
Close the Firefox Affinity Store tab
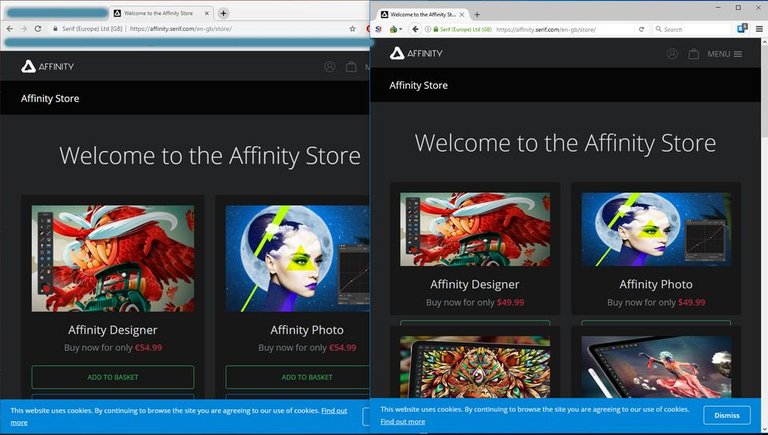(x=461, y=15)
